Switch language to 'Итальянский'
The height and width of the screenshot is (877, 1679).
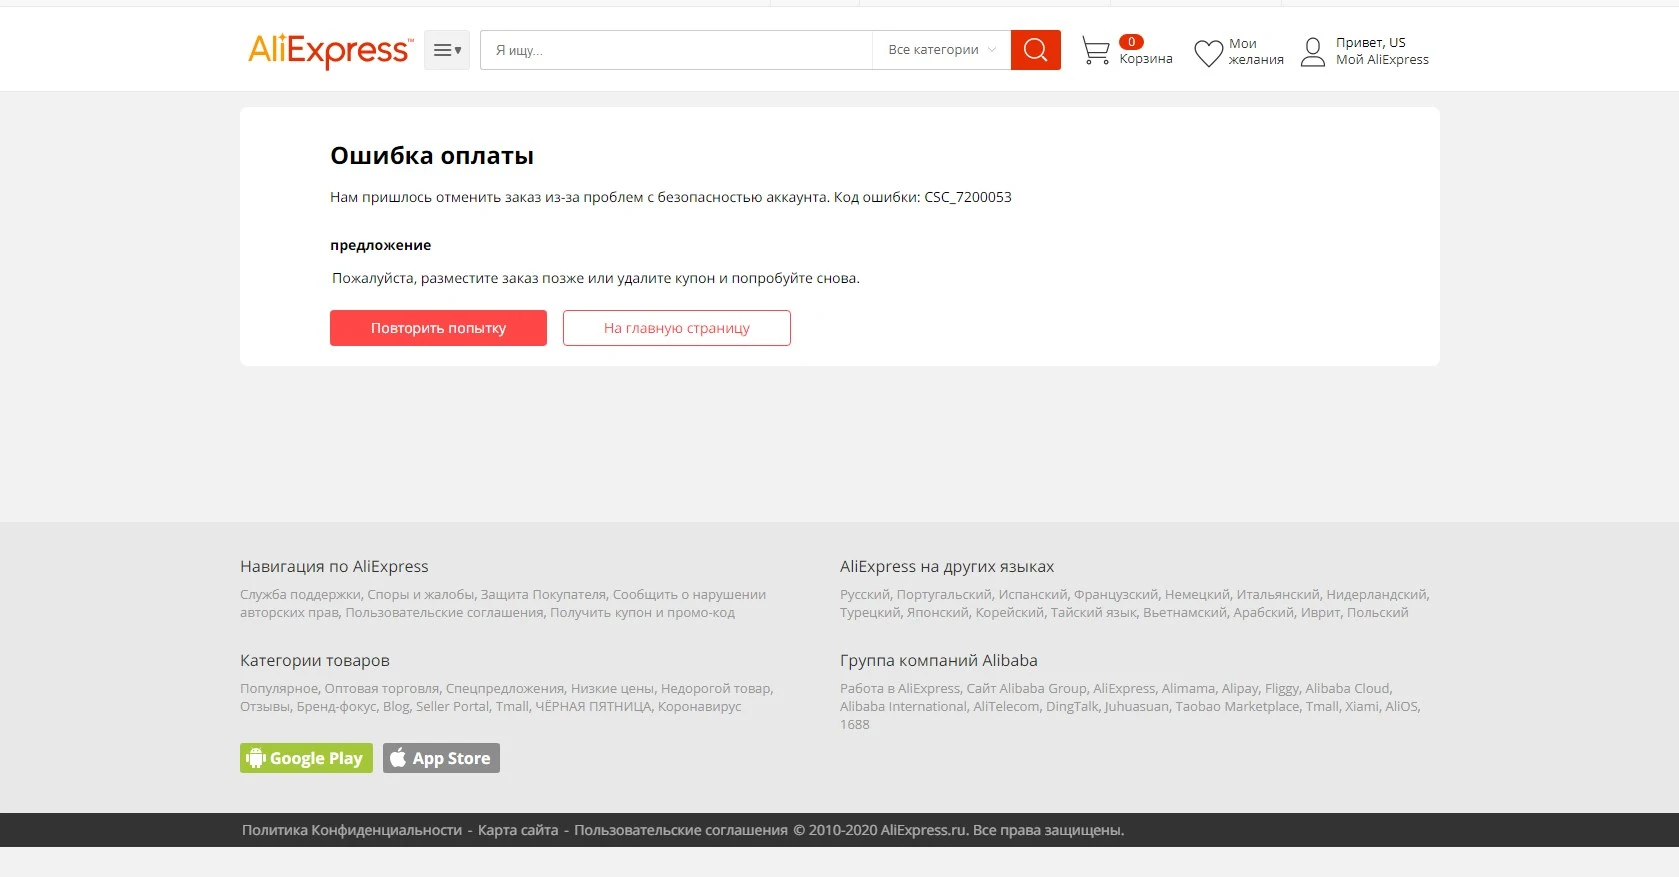coord(1278,595)
